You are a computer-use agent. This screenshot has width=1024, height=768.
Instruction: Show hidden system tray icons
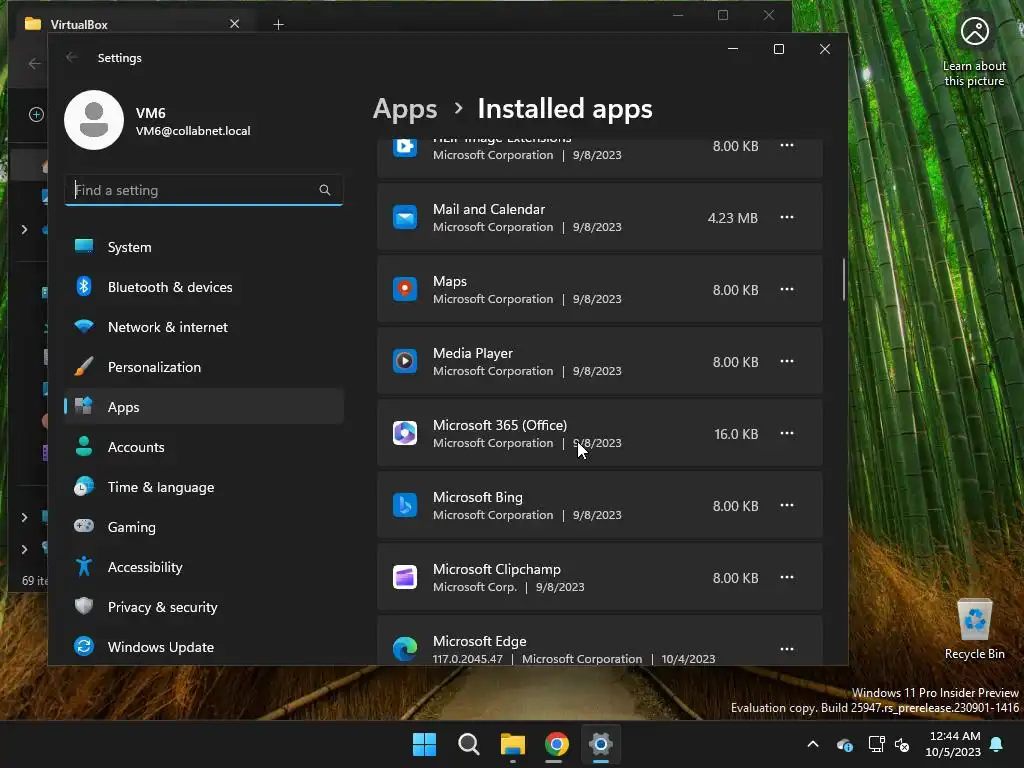point(813,744)
